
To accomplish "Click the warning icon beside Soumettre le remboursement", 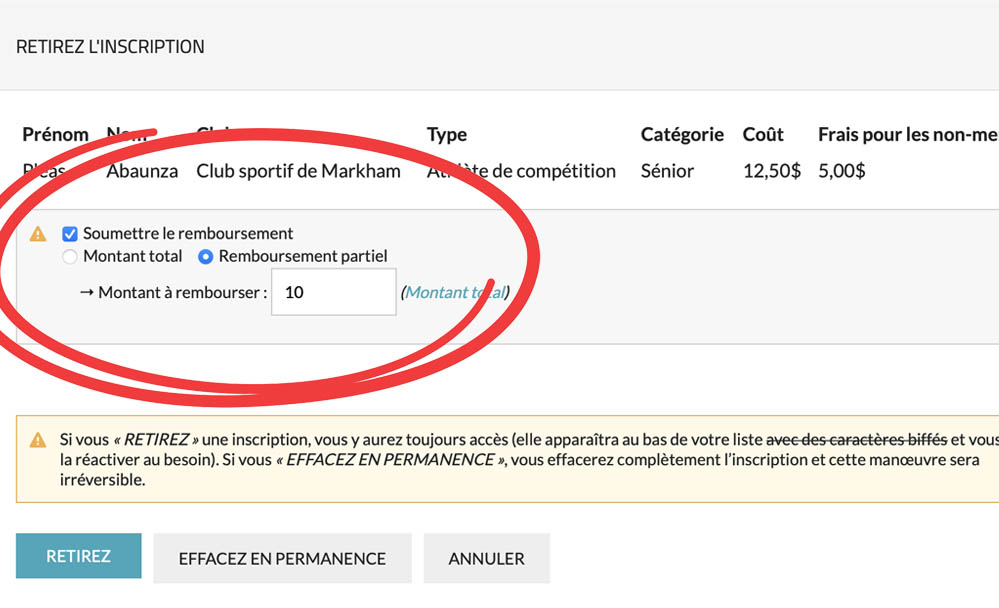I will [x=38, y=234].
